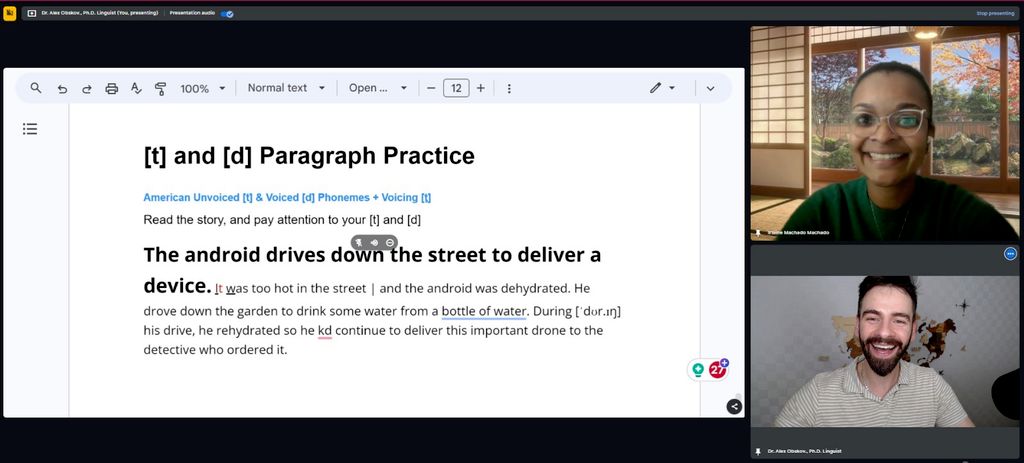Open blue more options on Alex's tile
This screenshot has height=463, width=1024.
click(1010, 253)
